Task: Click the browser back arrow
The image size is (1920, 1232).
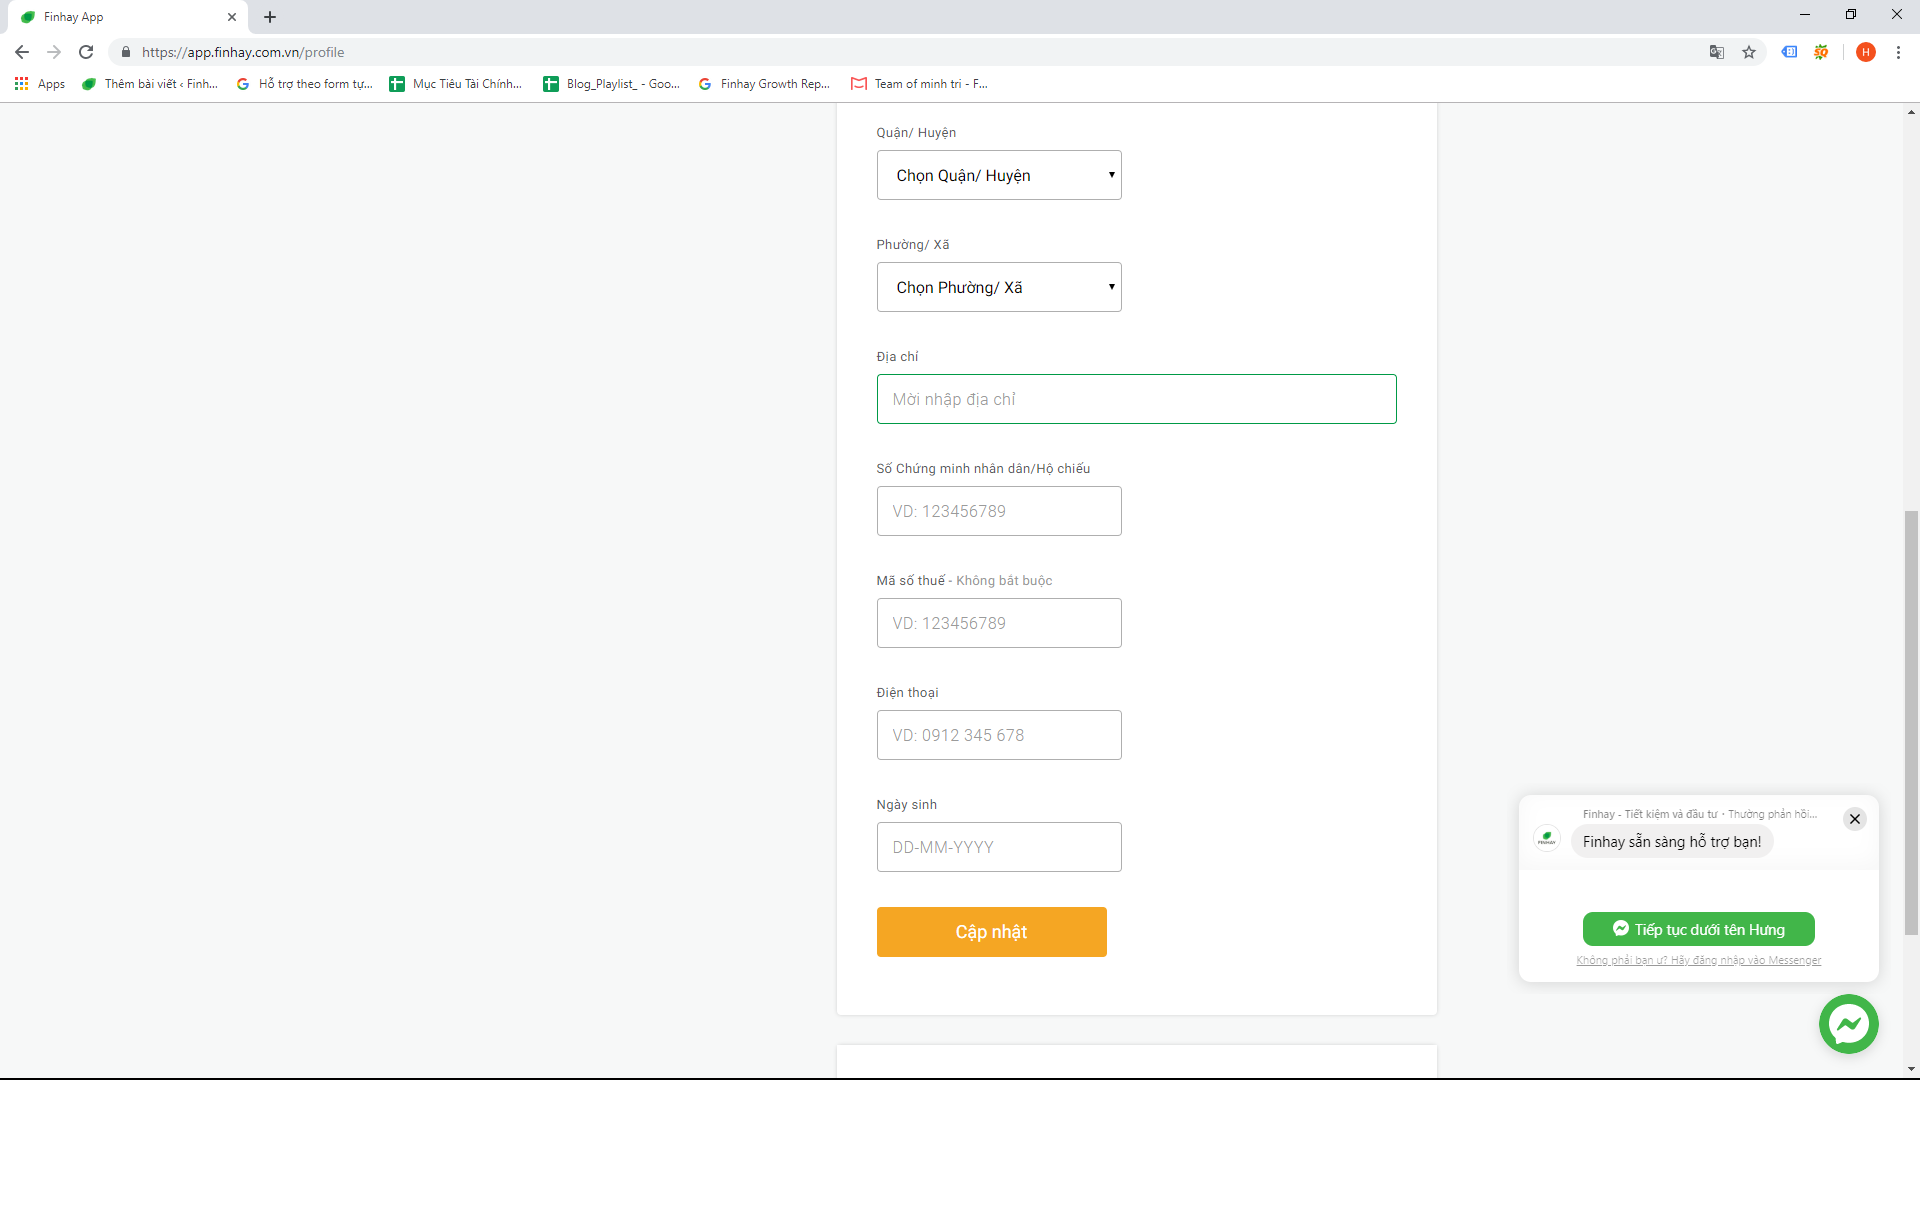Action: point(22,52)
